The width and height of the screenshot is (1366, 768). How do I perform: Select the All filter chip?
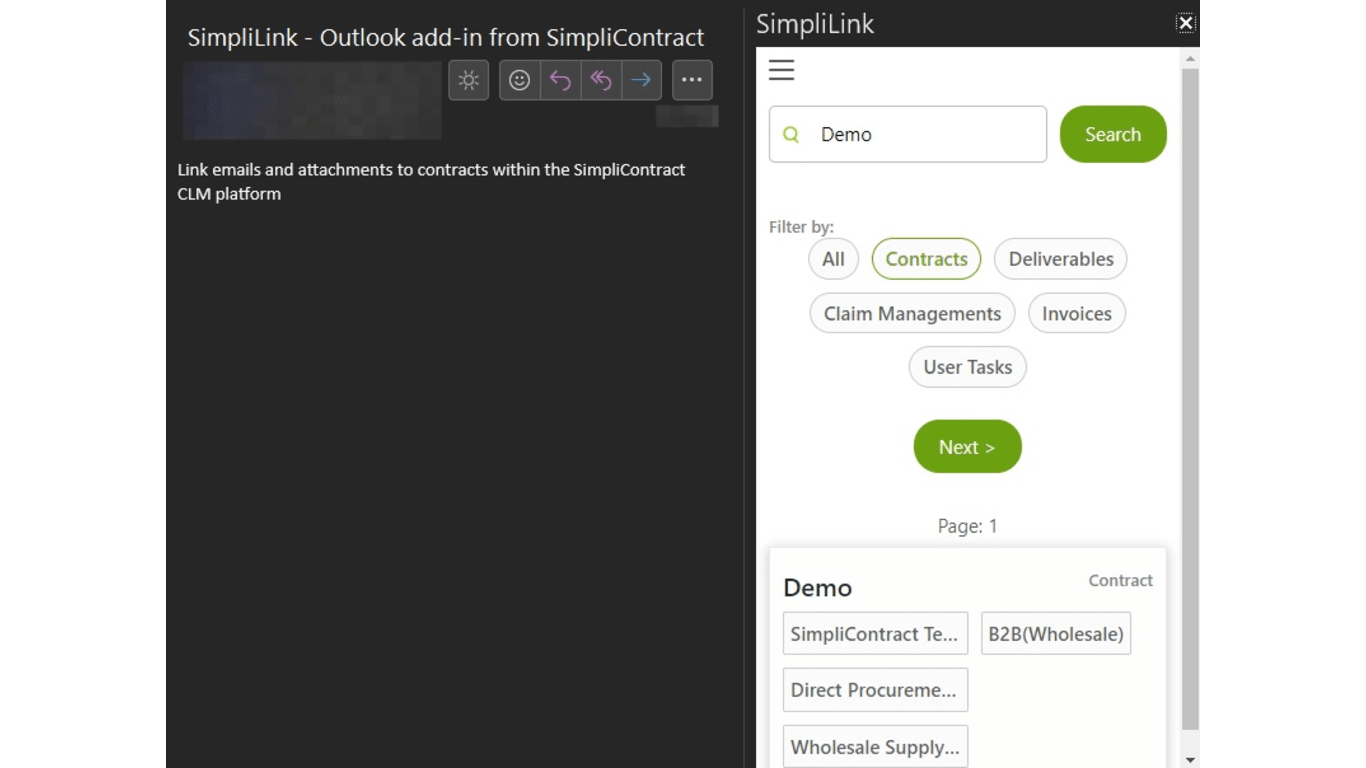pos(833,259)
